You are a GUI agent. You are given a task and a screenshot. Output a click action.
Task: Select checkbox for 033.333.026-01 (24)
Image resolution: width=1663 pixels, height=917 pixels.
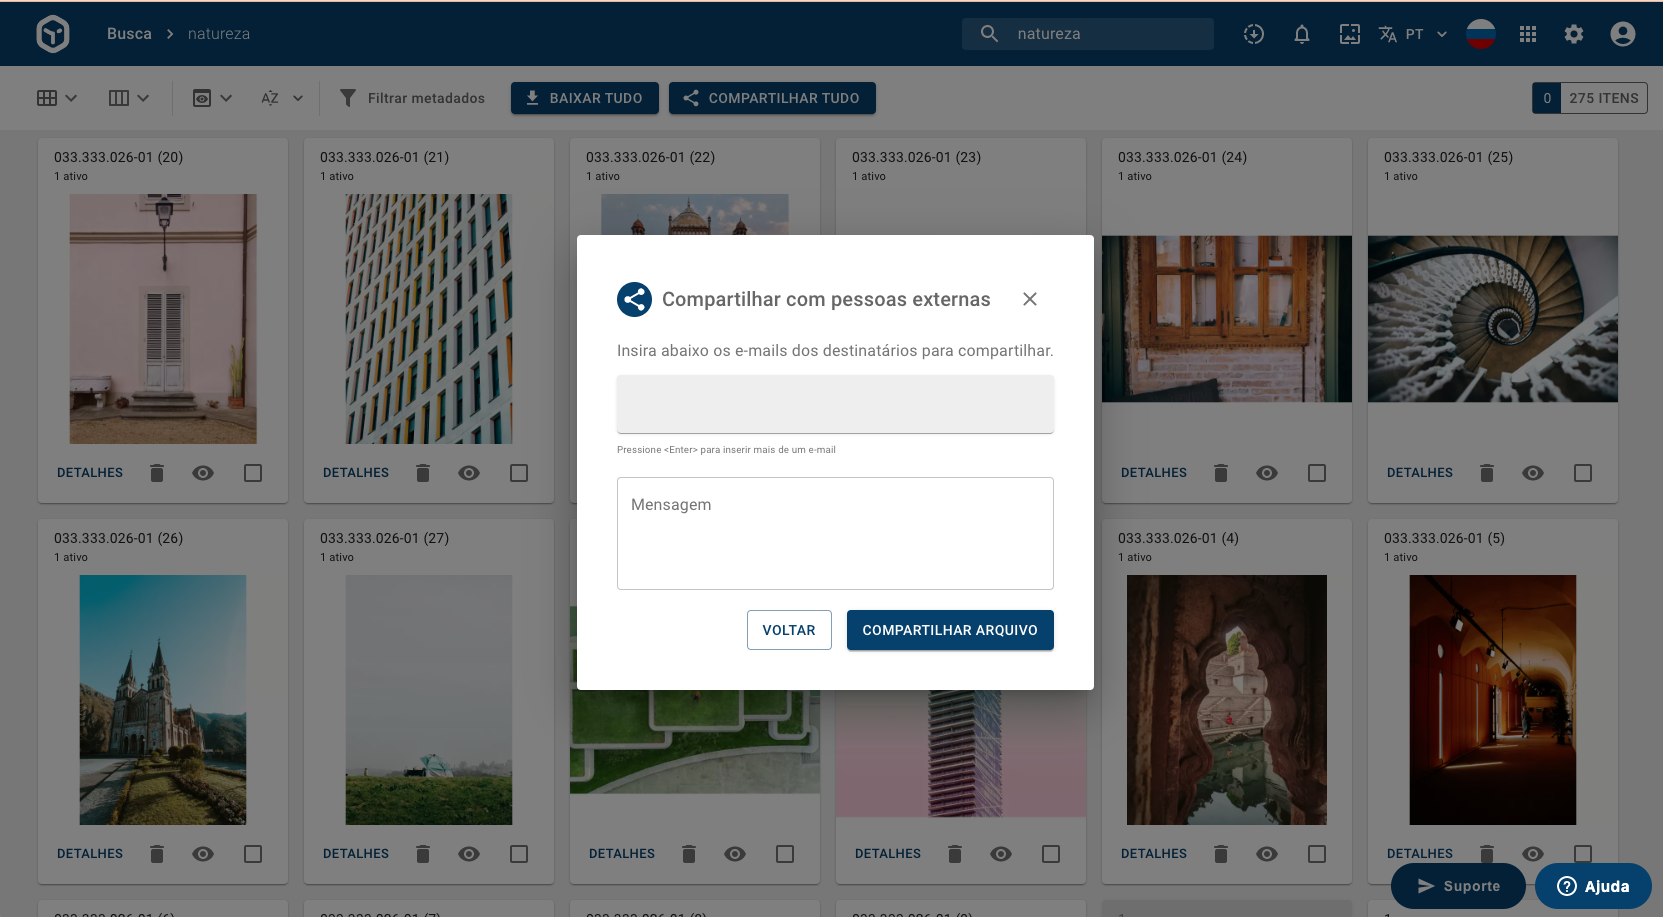click(1317, 473)
